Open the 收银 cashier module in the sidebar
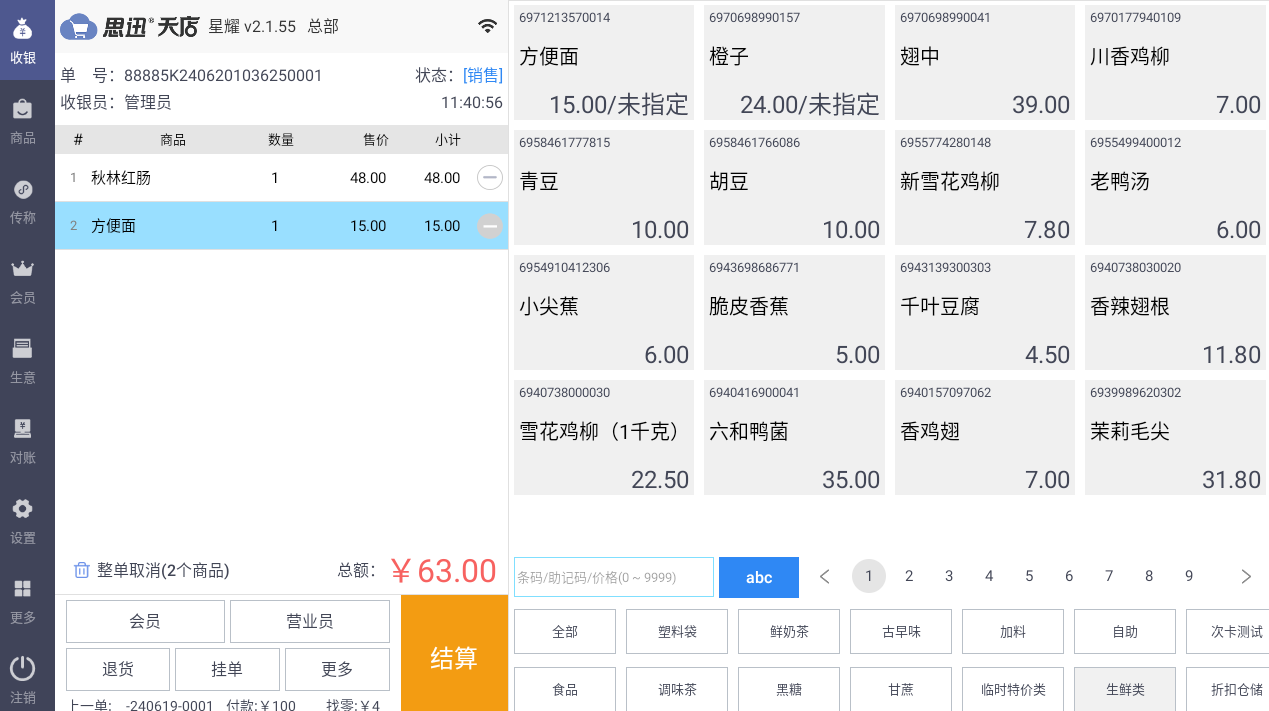This screenshot has height=711, width=1269. [25, 37]
